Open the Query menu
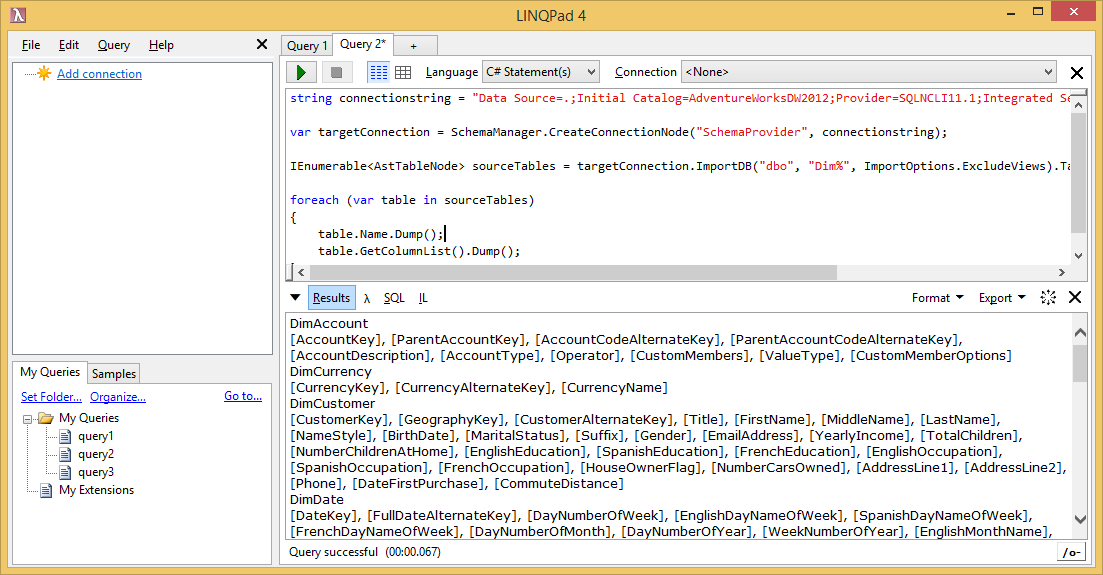1103x575 pixels. click(114, 45)
